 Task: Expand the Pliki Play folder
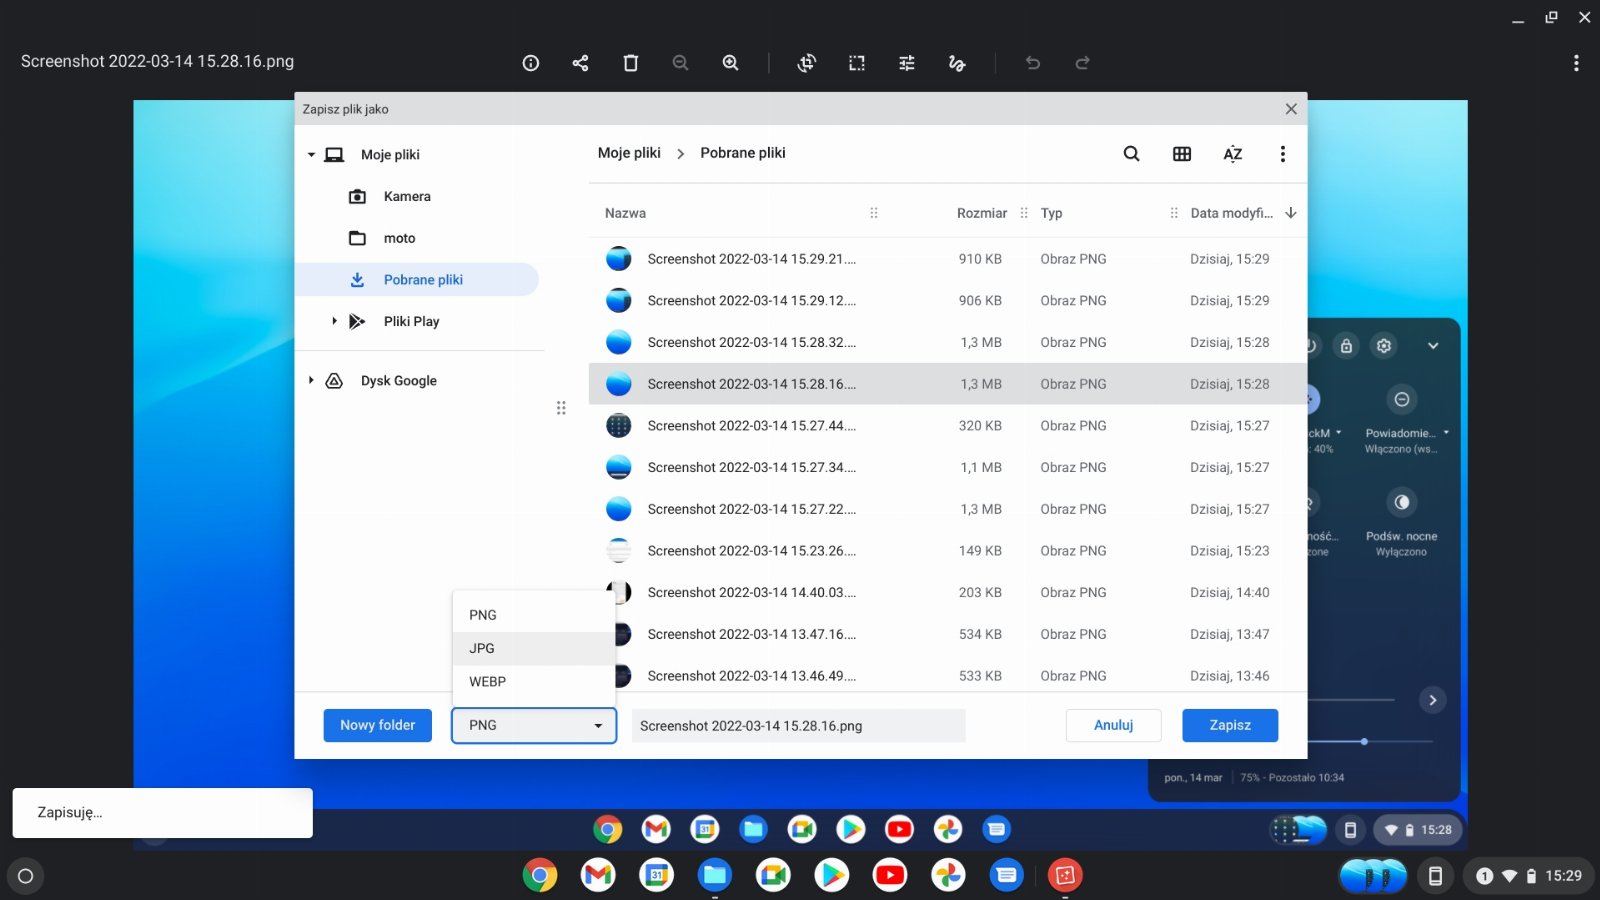click(x=334, y=321)
